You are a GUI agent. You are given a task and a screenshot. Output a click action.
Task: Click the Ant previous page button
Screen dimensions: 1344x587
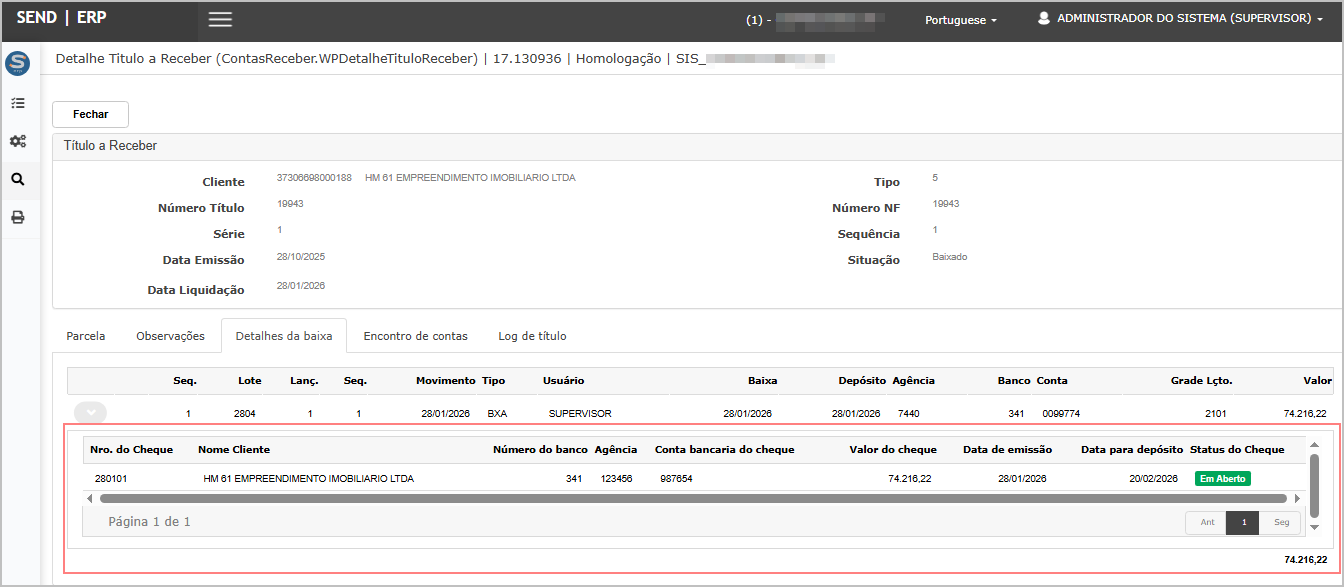[1207, 522]
